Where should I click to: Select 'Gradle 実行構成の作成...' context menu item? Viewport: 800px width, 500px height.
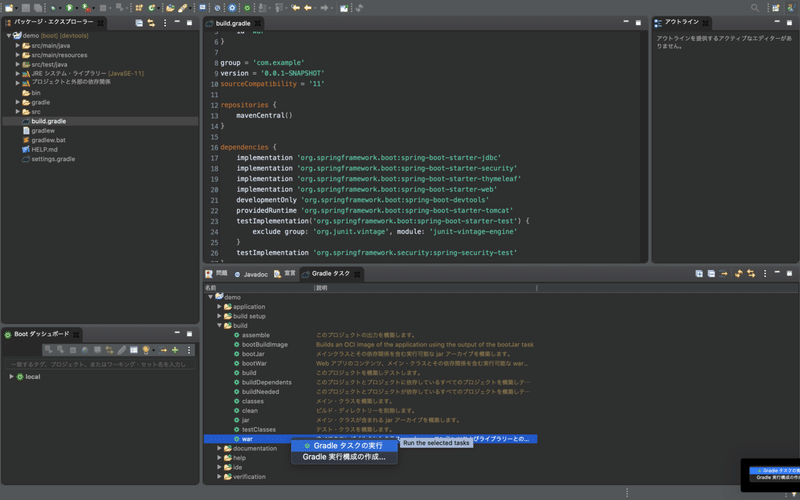pyautogui.click(x=344, y=457)
